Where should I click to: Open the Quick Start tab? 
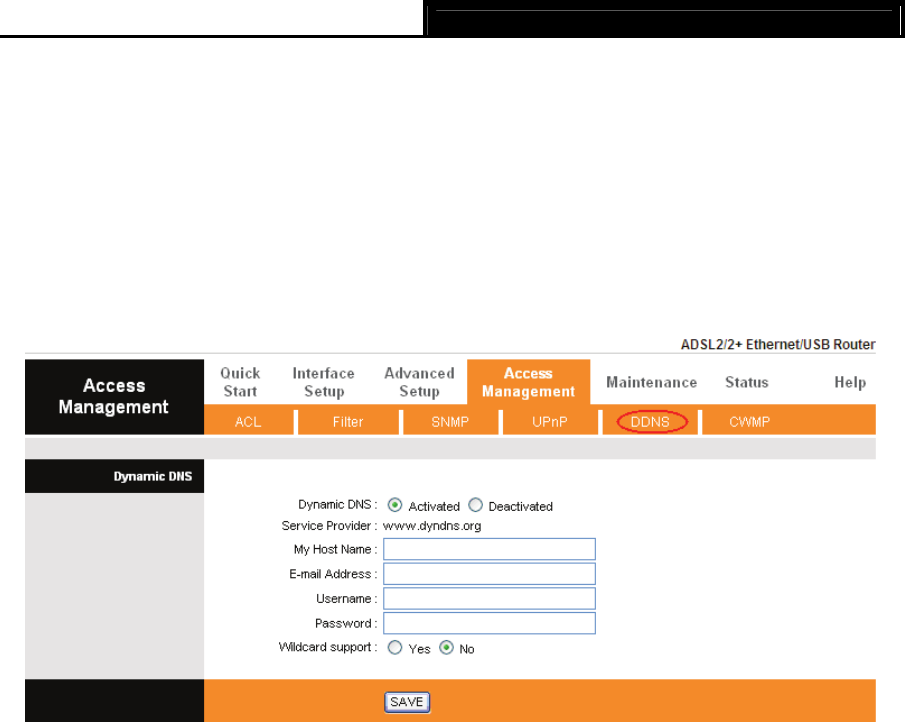click(240, 382)
